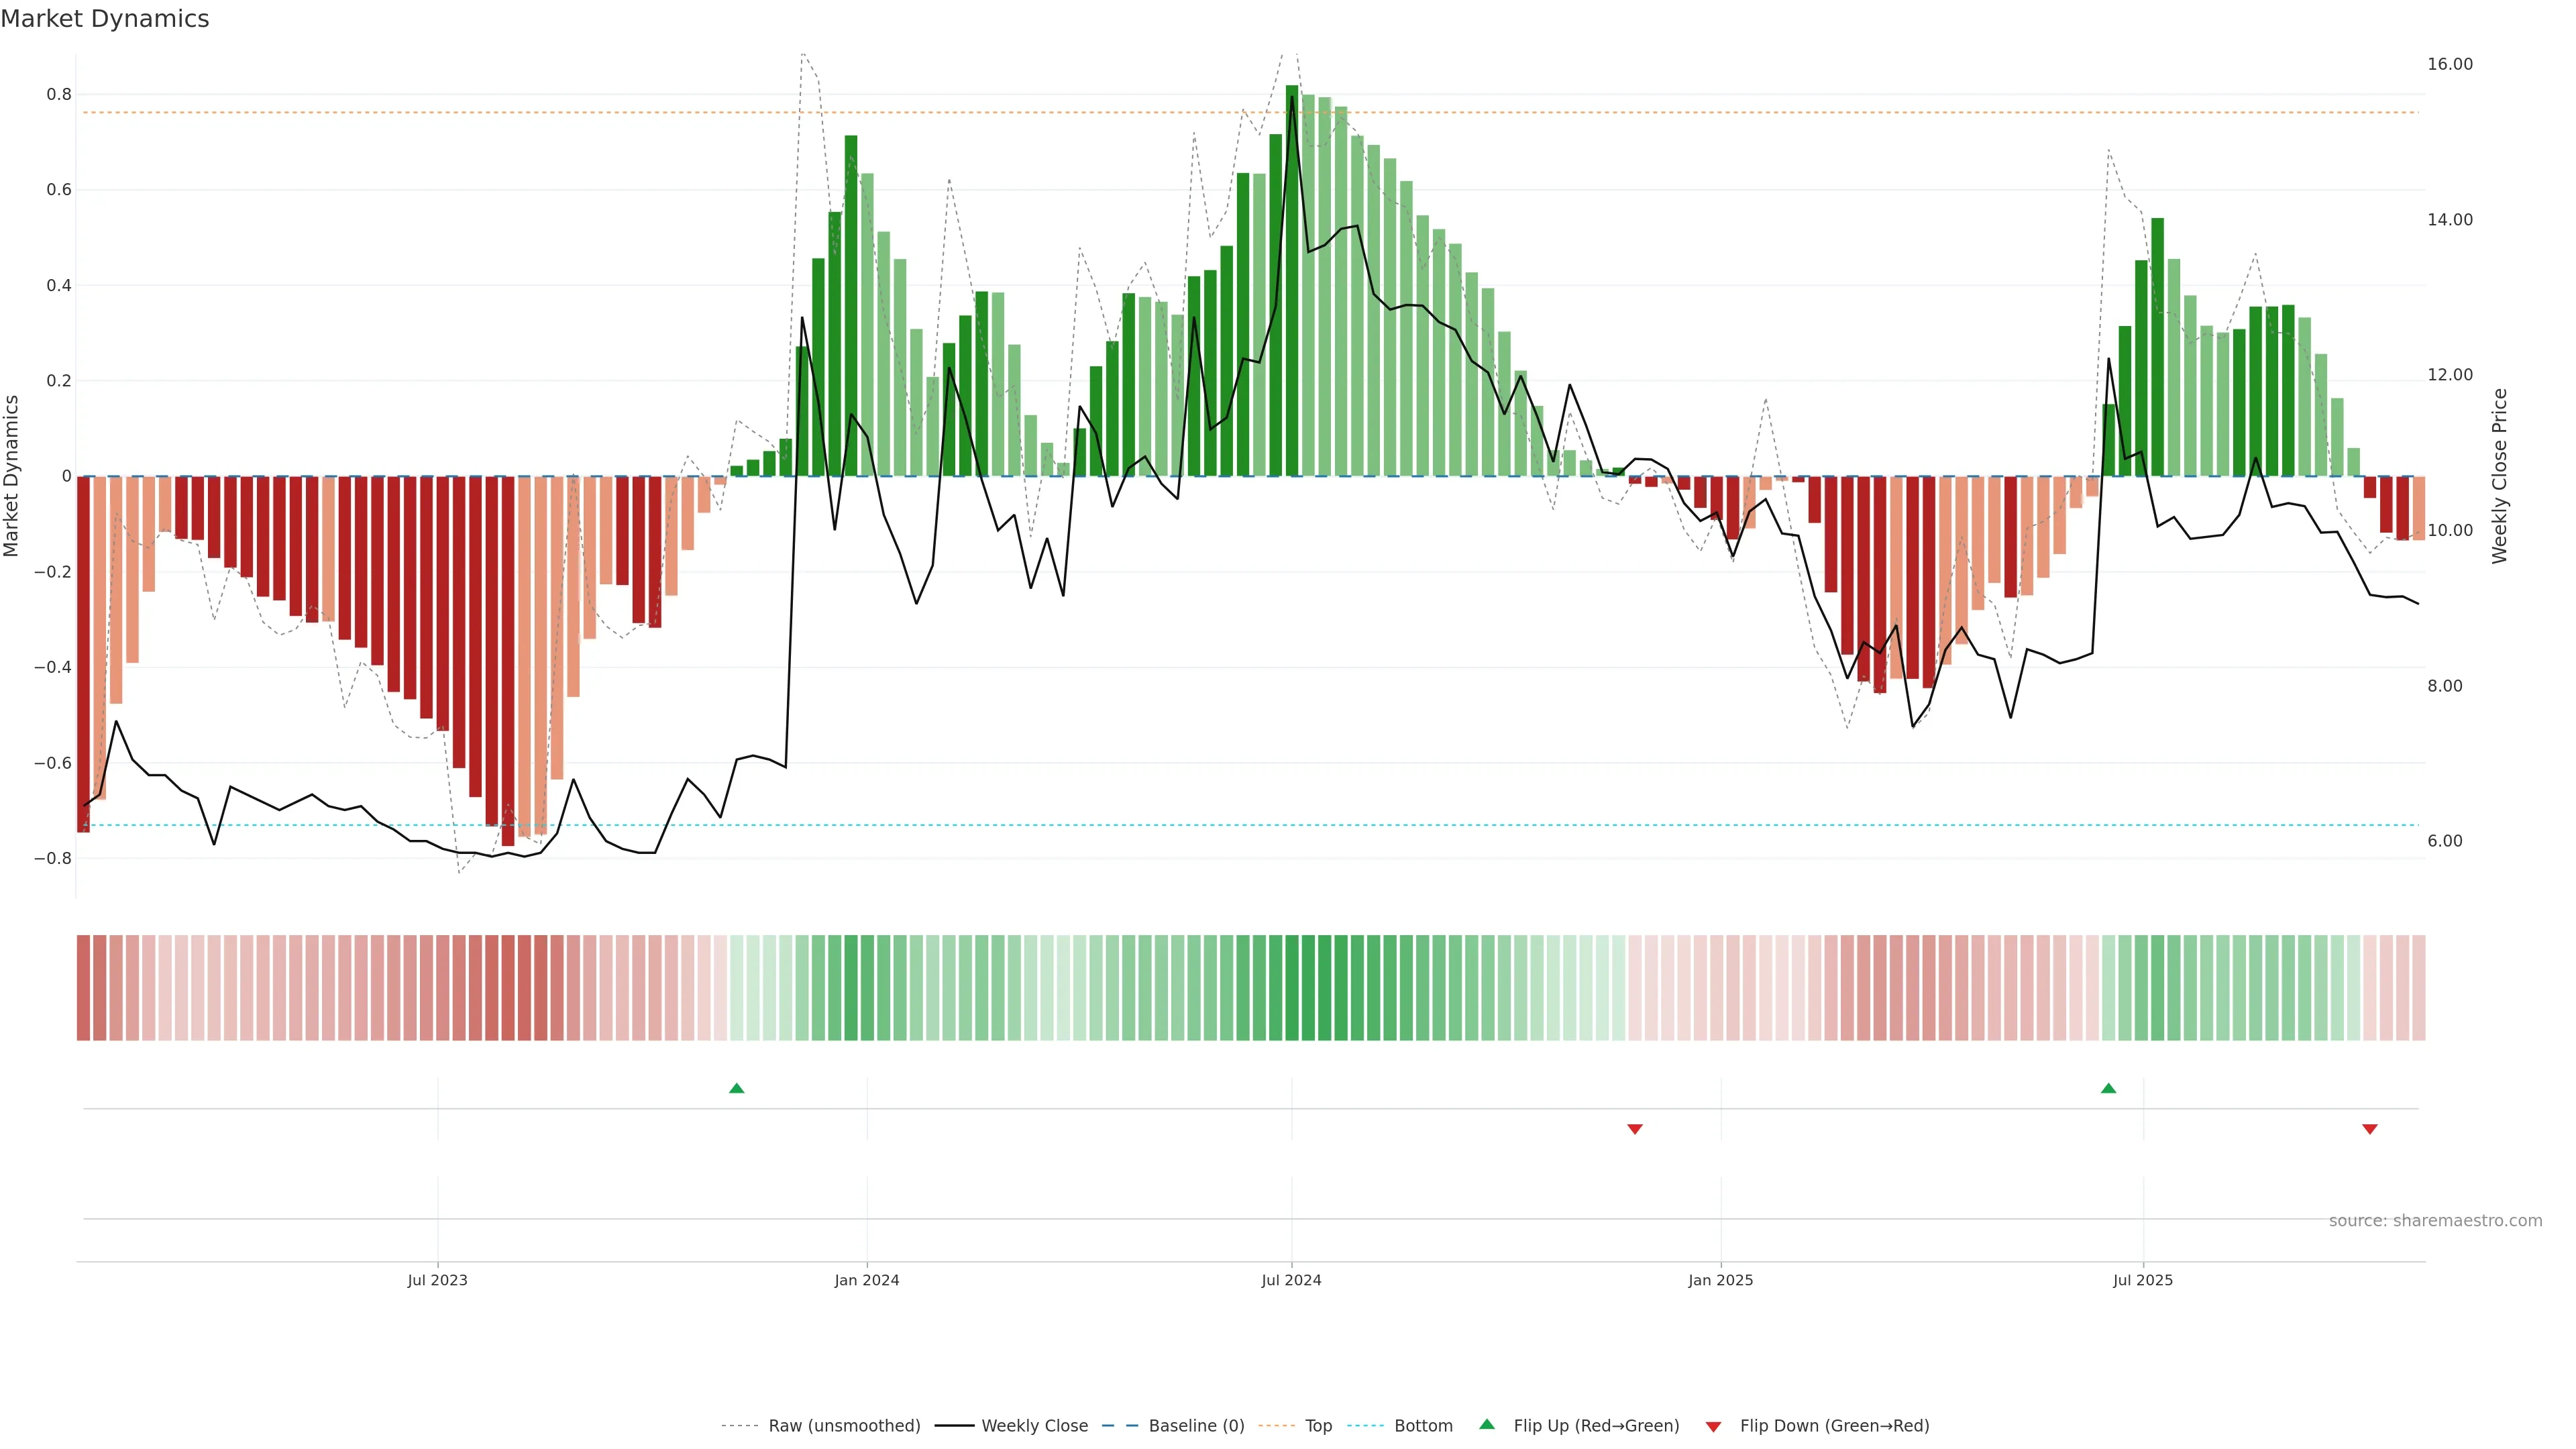Click the Weekly Close Price axis title

2499,476
